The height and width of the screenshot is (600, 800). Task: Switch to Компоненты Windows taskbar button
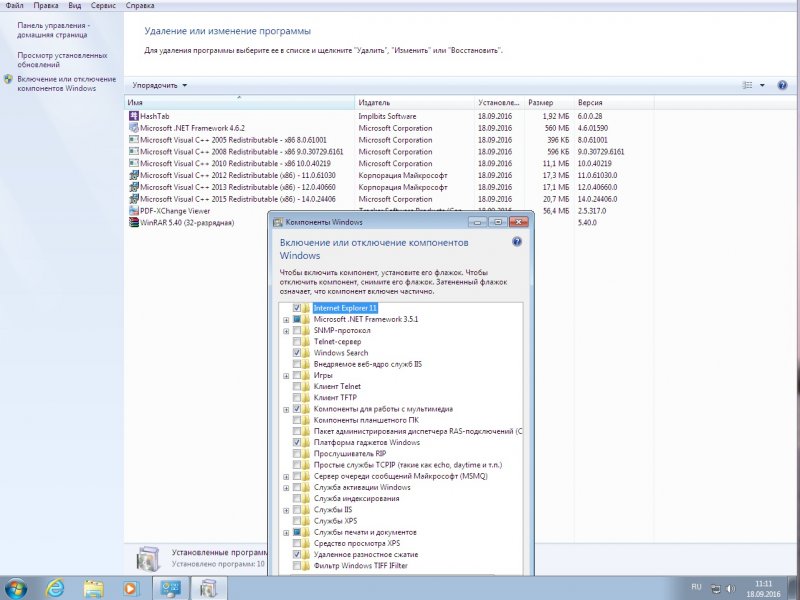click(209, 589)
